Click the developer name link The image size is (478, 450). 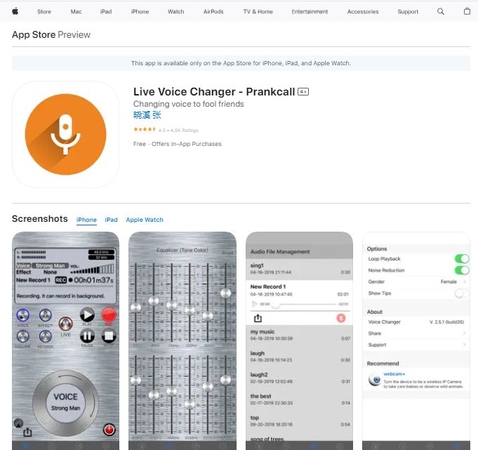coord(147,115)
